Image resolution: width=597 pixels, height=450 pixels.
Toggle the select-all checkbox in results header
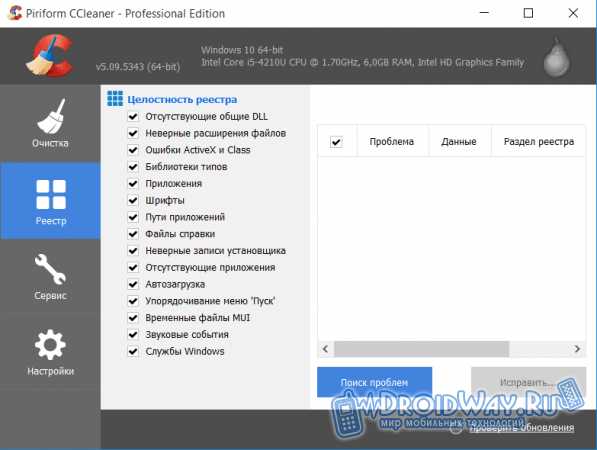coord(336,142)
